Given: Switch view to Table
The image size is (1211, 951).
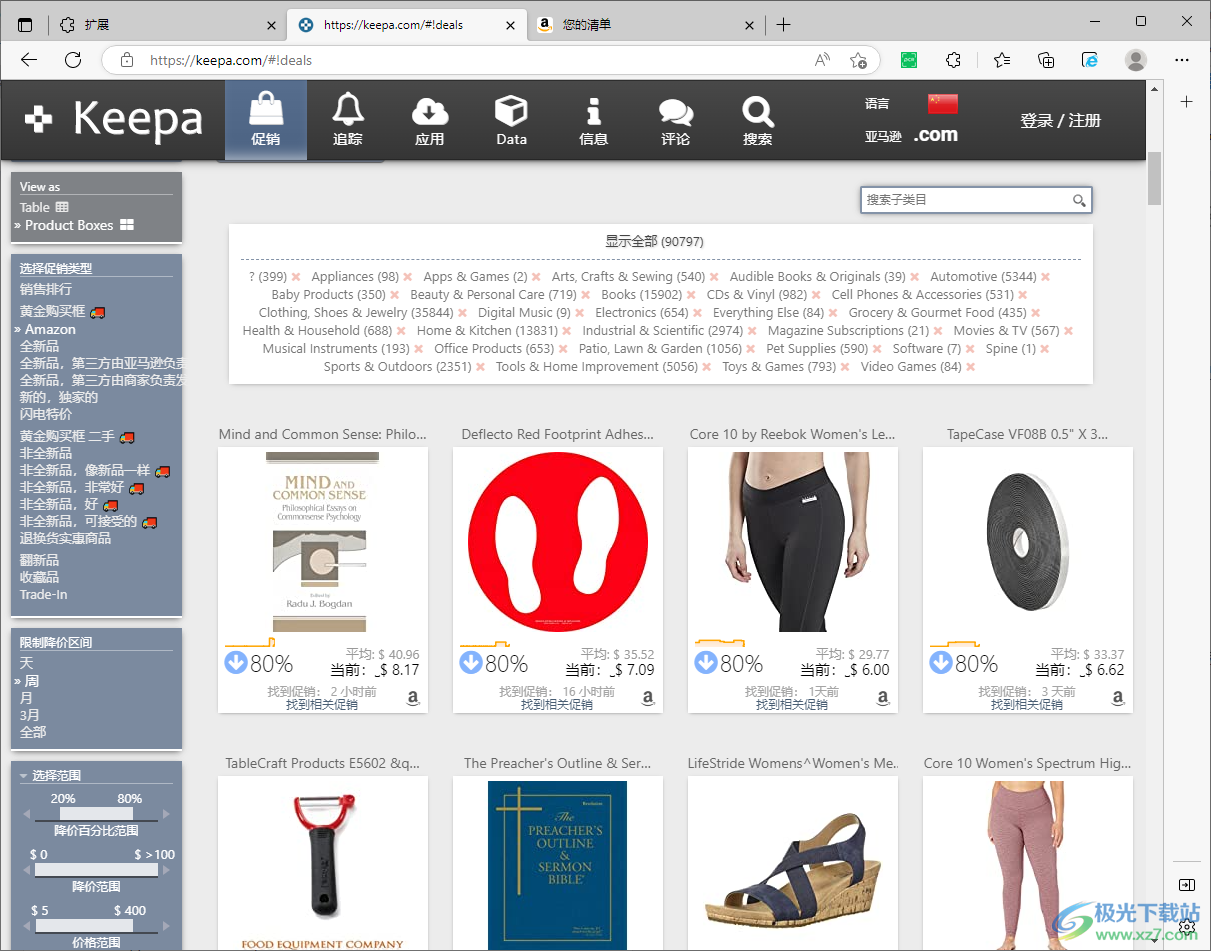Looking at the screenshot, I should [x=44, y=207].
